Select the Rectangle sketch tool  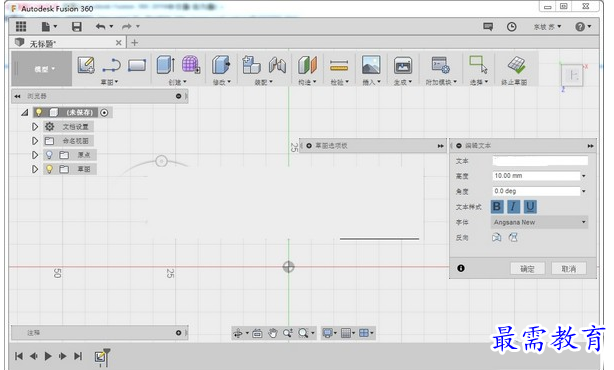(137, 65)
